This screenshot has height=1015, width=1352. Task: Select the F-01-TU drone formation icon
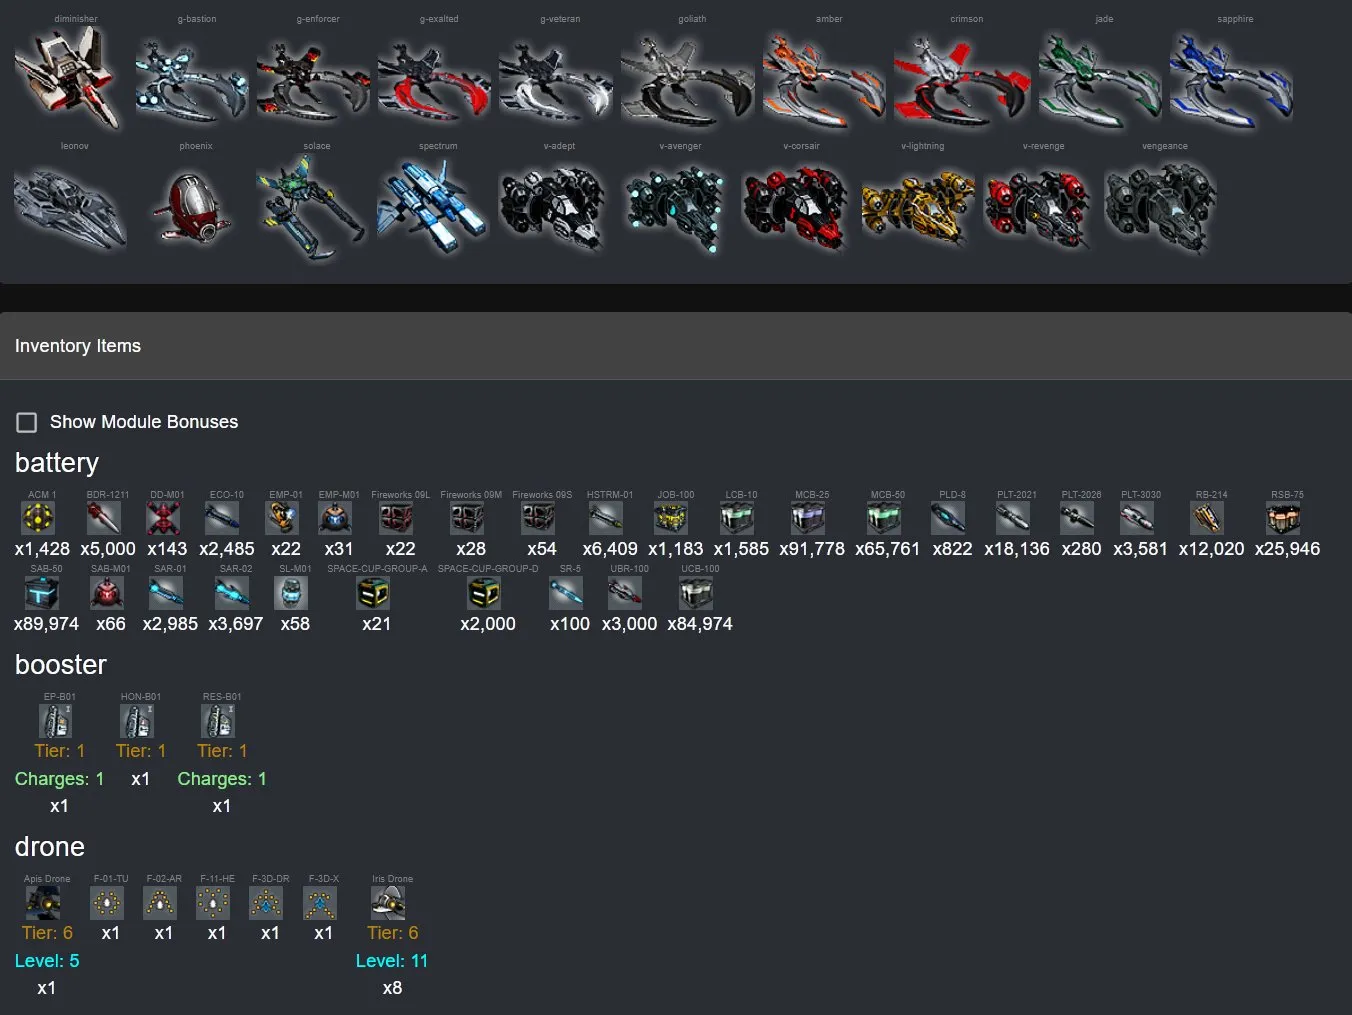(x=107, y=902)
